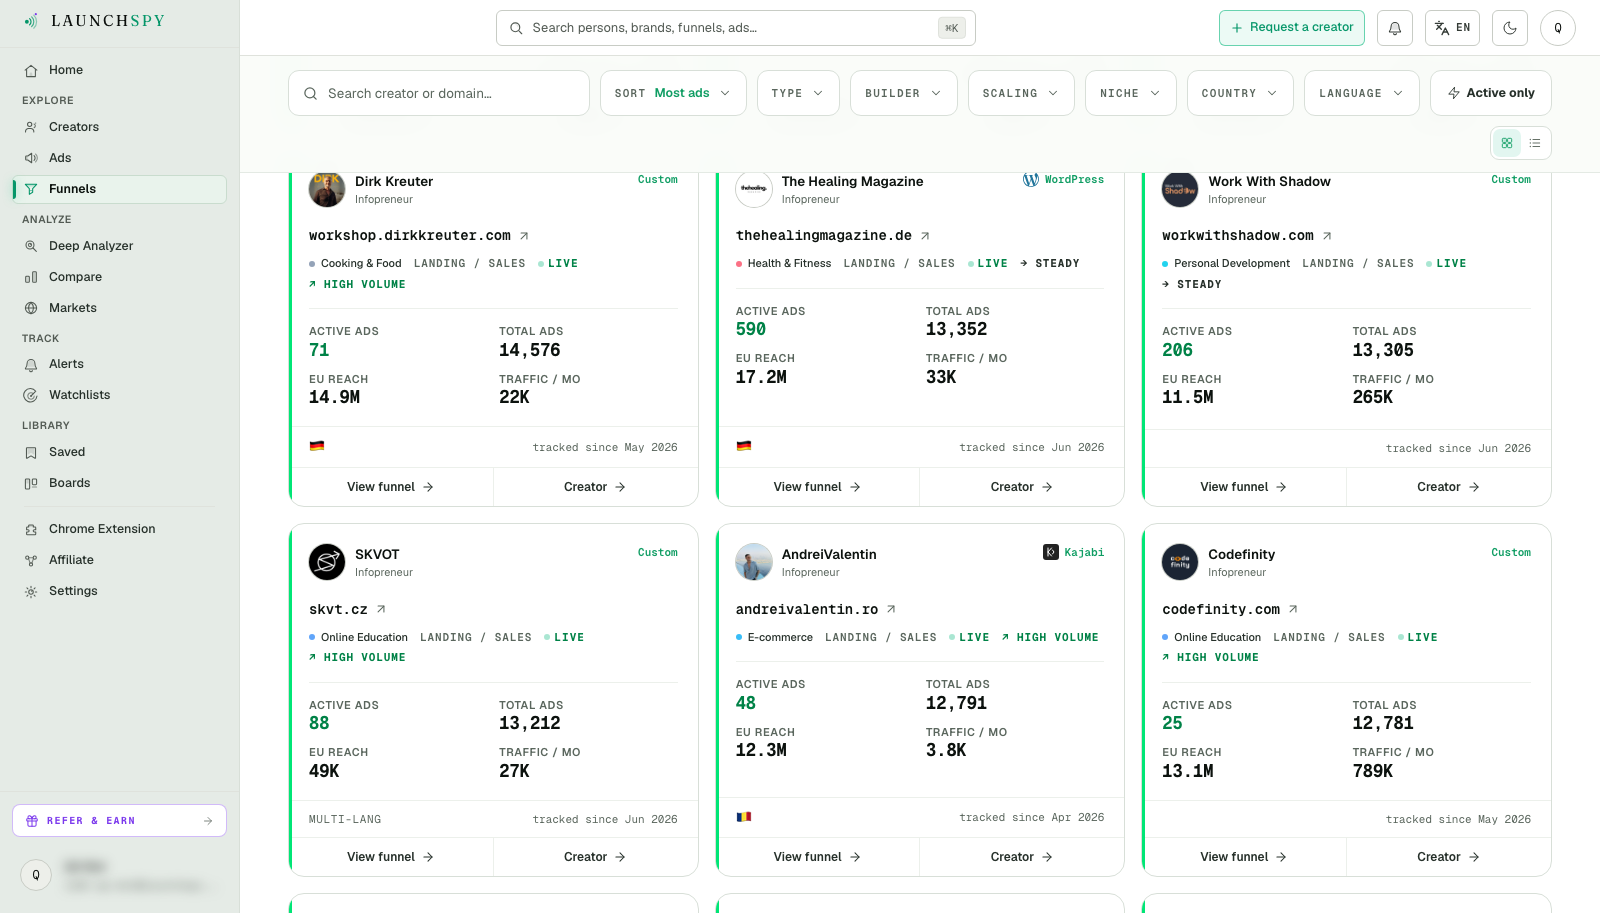This screenshot has width=1600, height=913.
Task: Click the Chrome Extension icon
Action: 31,529
